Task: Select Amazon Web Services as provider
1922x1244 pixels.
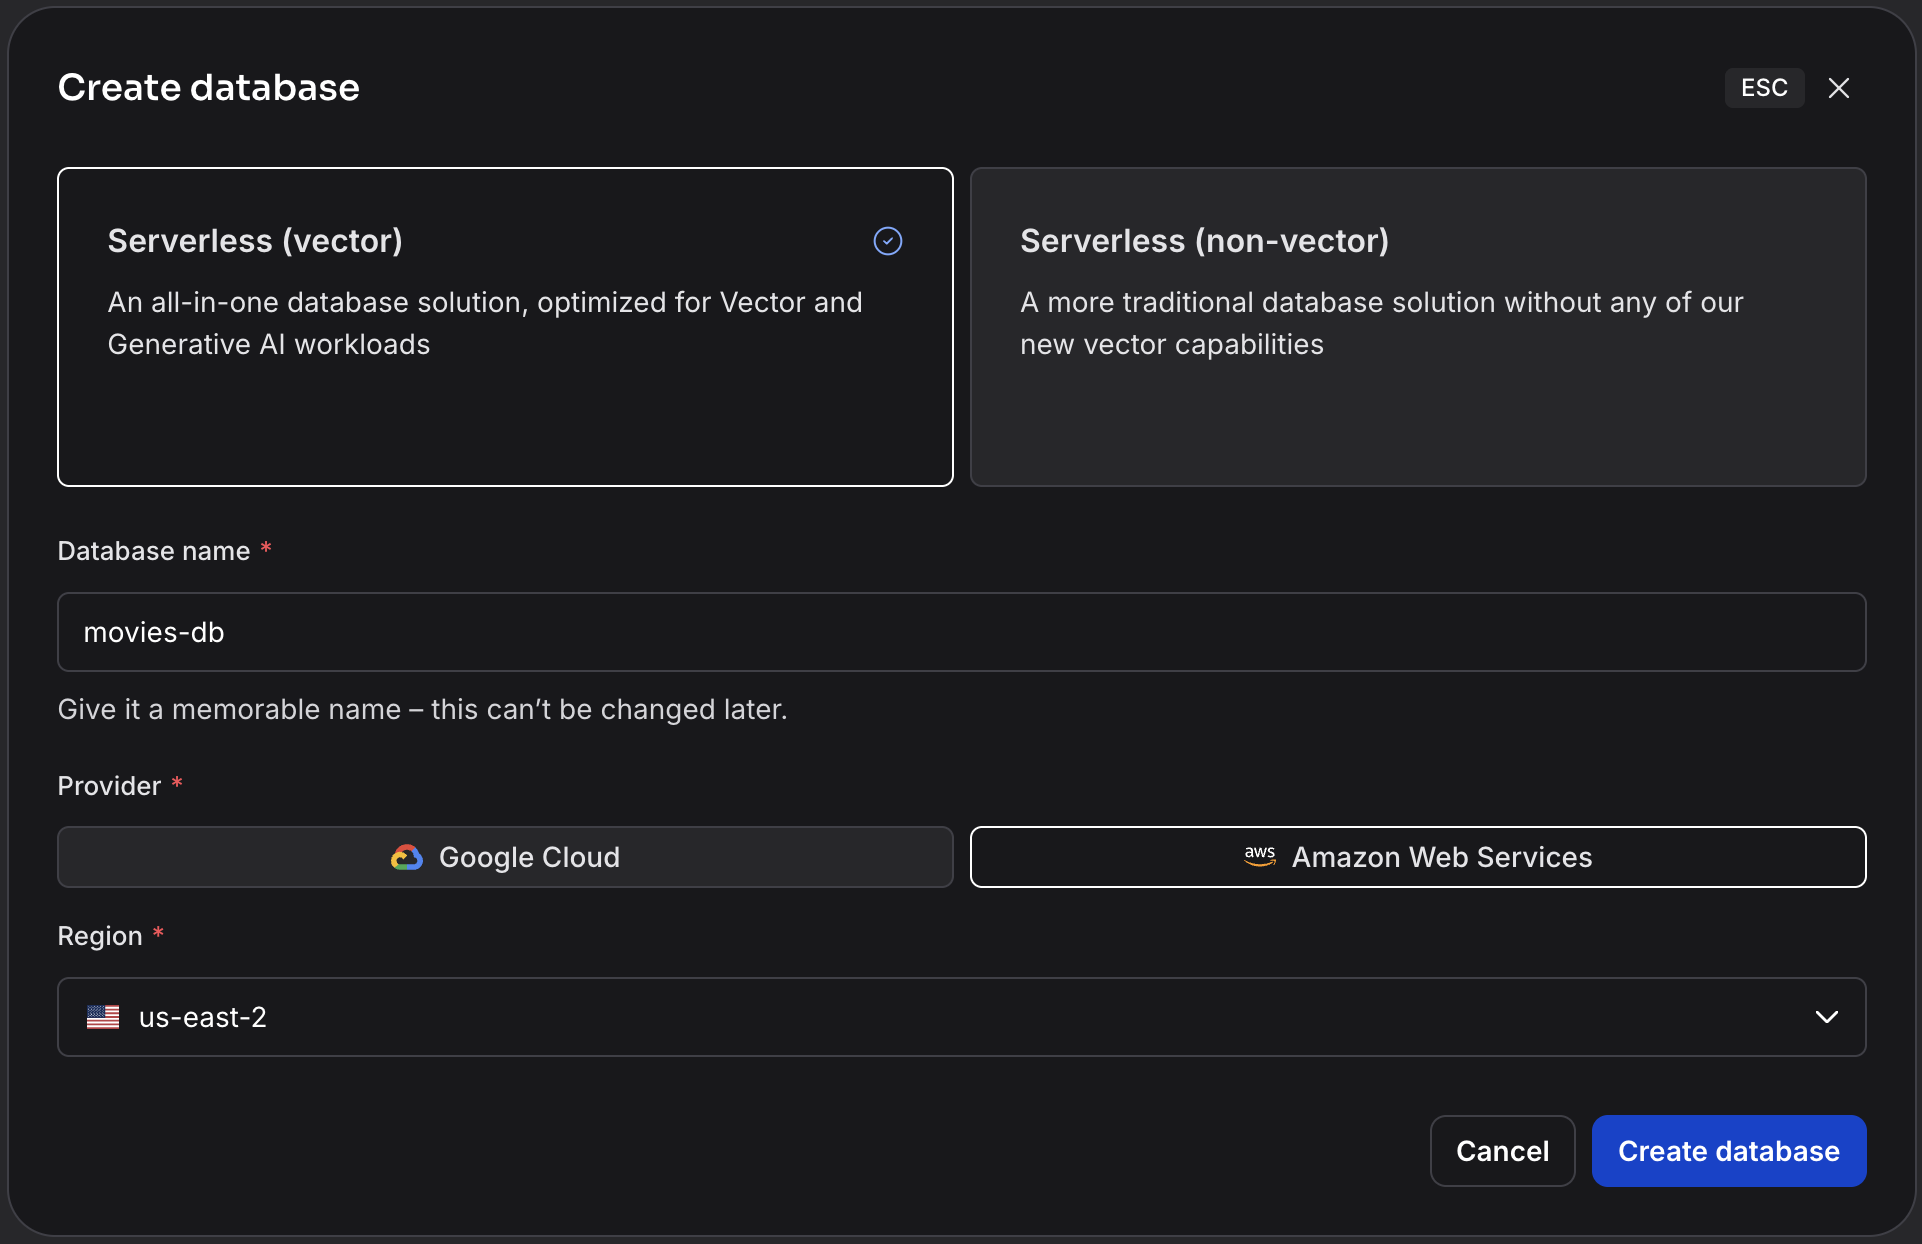Action: click(x=1418, y=857)
